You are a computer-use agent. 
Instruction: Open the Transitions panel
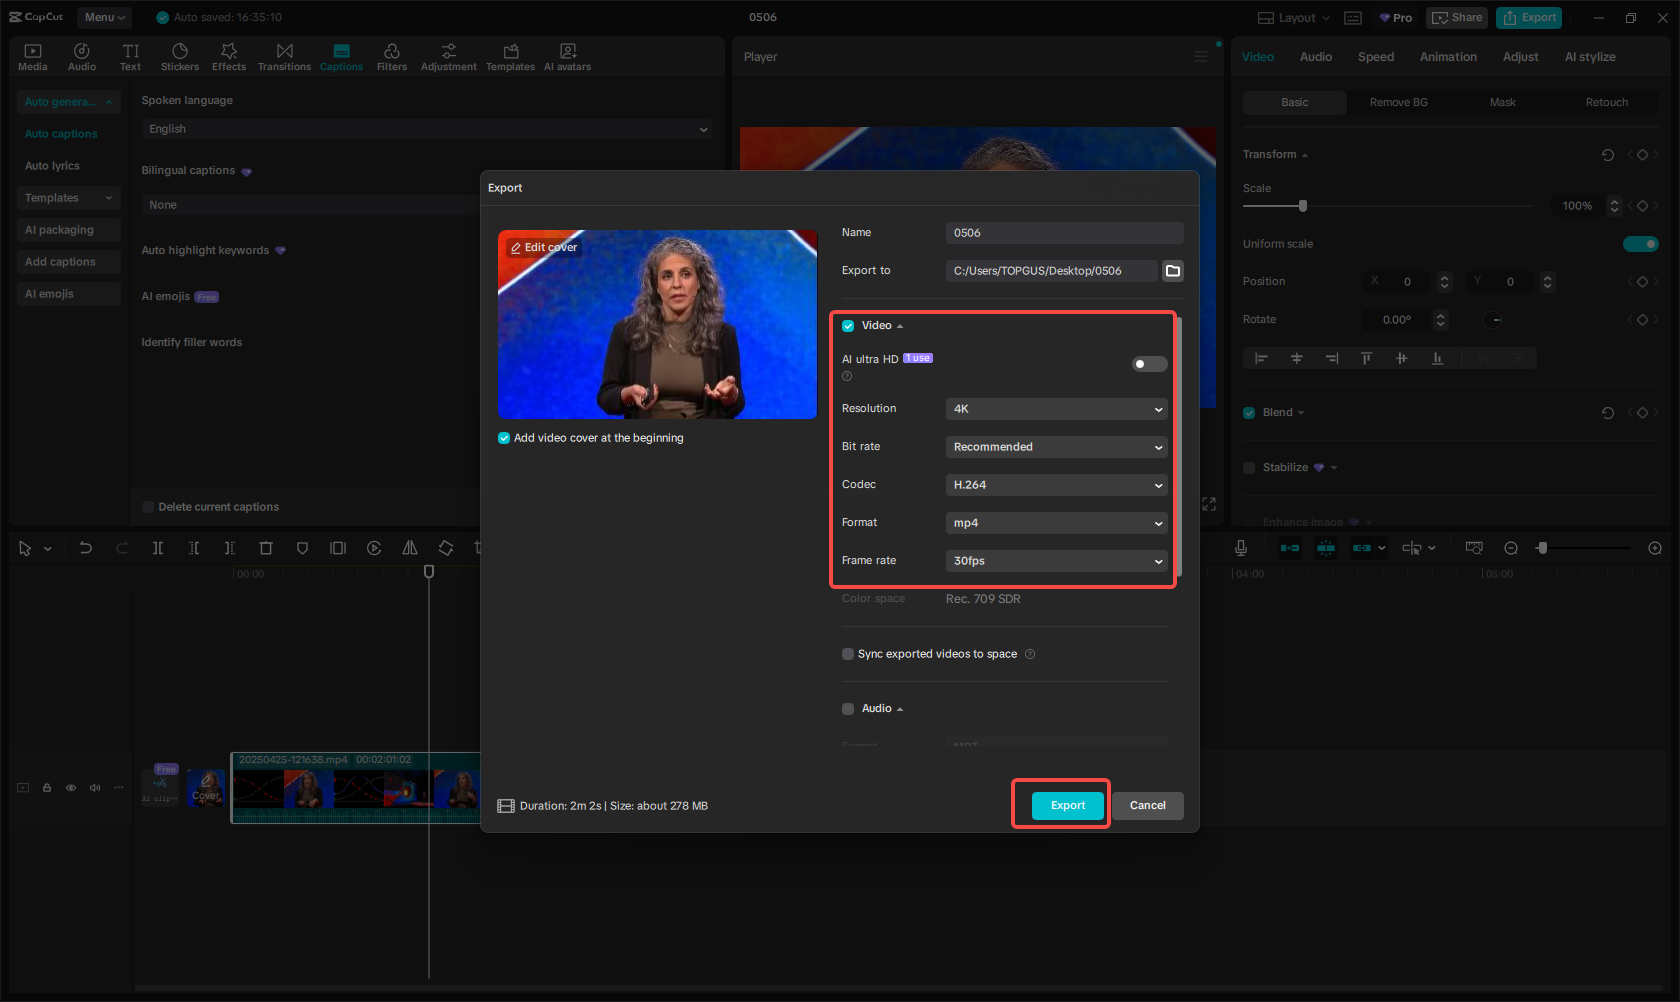[x=284, y=55]
